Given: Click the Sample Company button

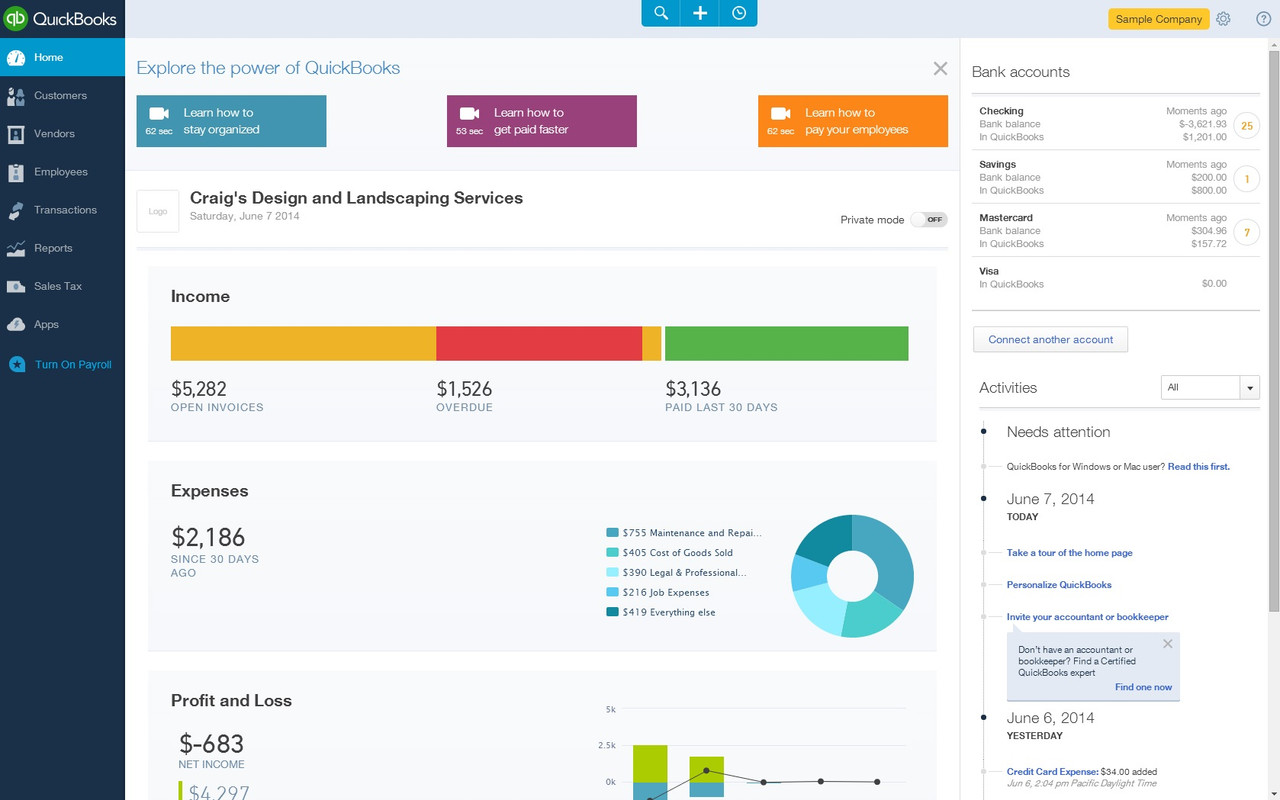Looking at the screenshot, I should [x=1158, y=19].
